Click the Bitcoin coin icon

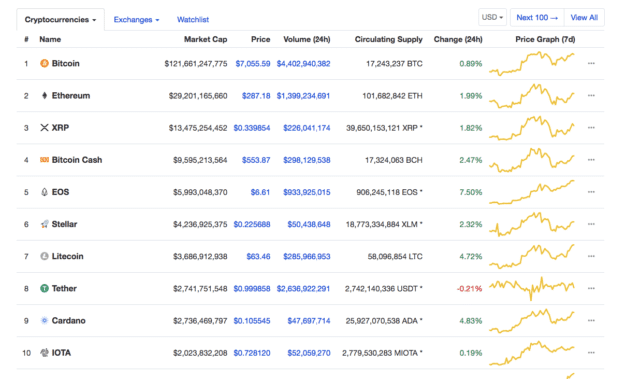click(x=44, y=63)
